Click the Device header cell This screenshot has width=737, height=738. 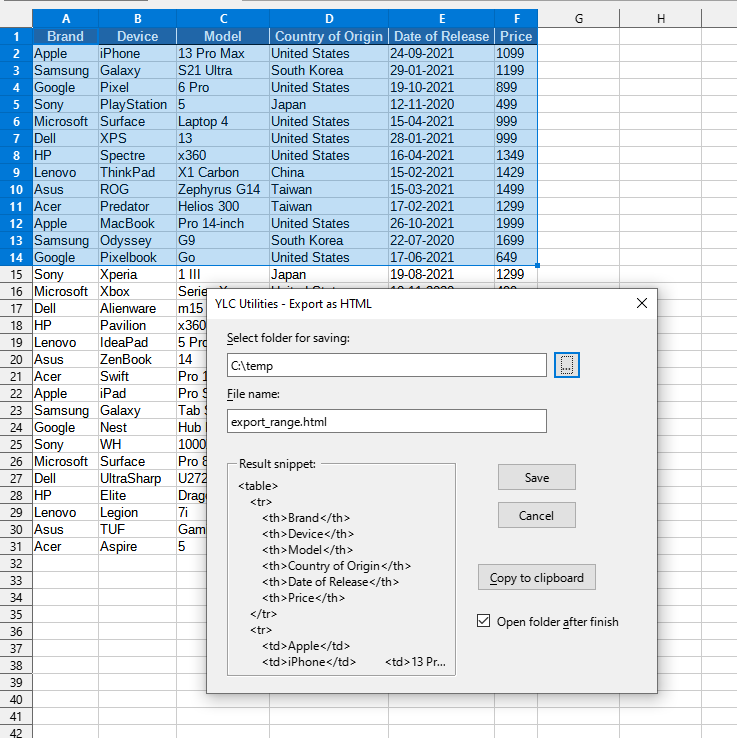click(137, 36)
